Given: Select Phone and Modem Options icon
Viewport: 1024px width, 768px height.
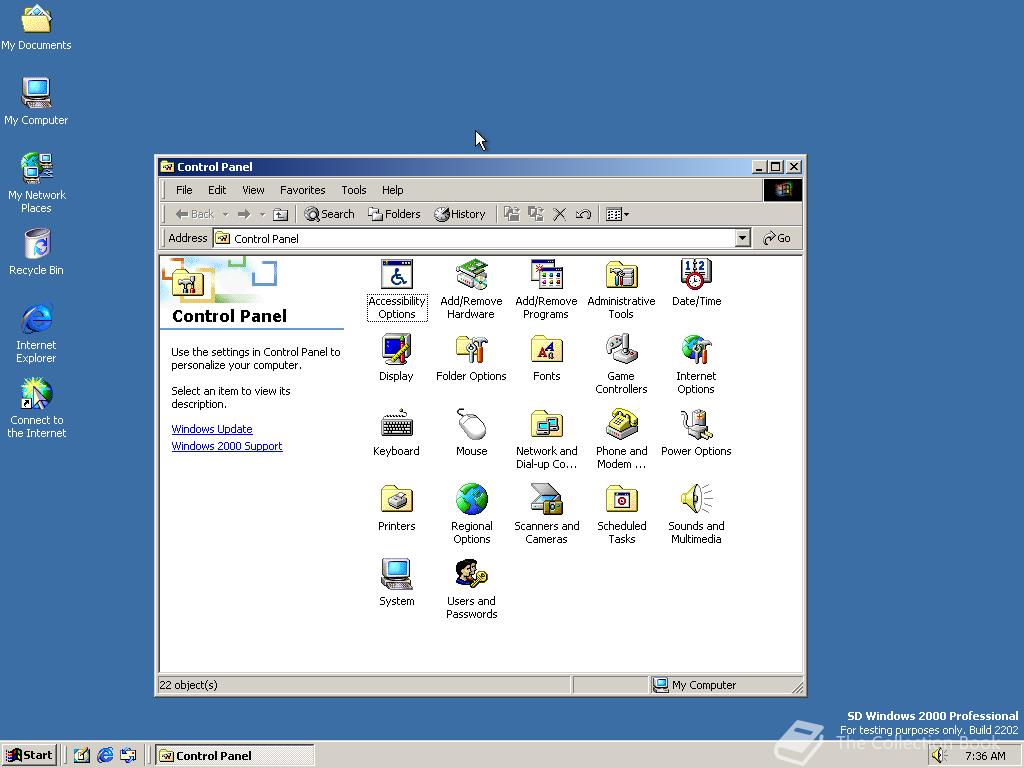Looking at the screenshot, I should point(621,439).
